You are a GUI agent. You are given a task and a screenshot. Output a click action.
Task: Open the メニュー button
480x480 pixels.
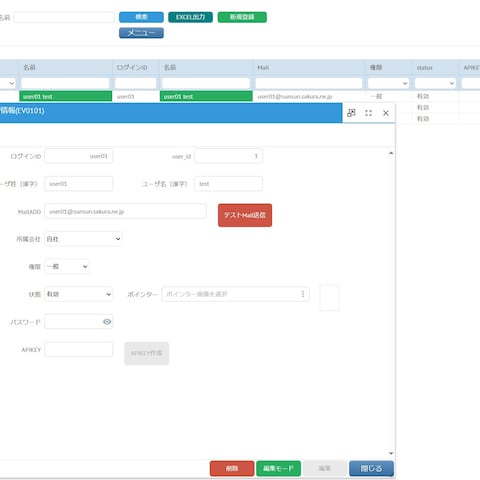click(141, 33)
